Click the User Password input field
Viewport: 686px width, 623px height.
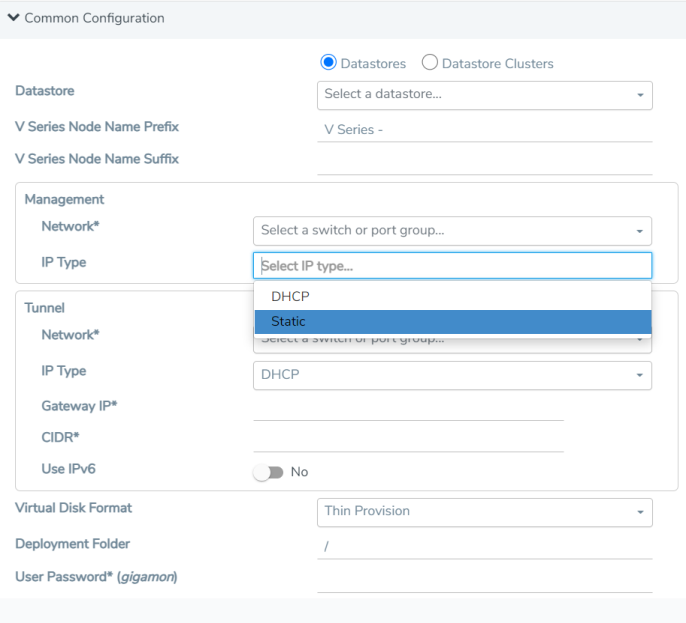484,579
